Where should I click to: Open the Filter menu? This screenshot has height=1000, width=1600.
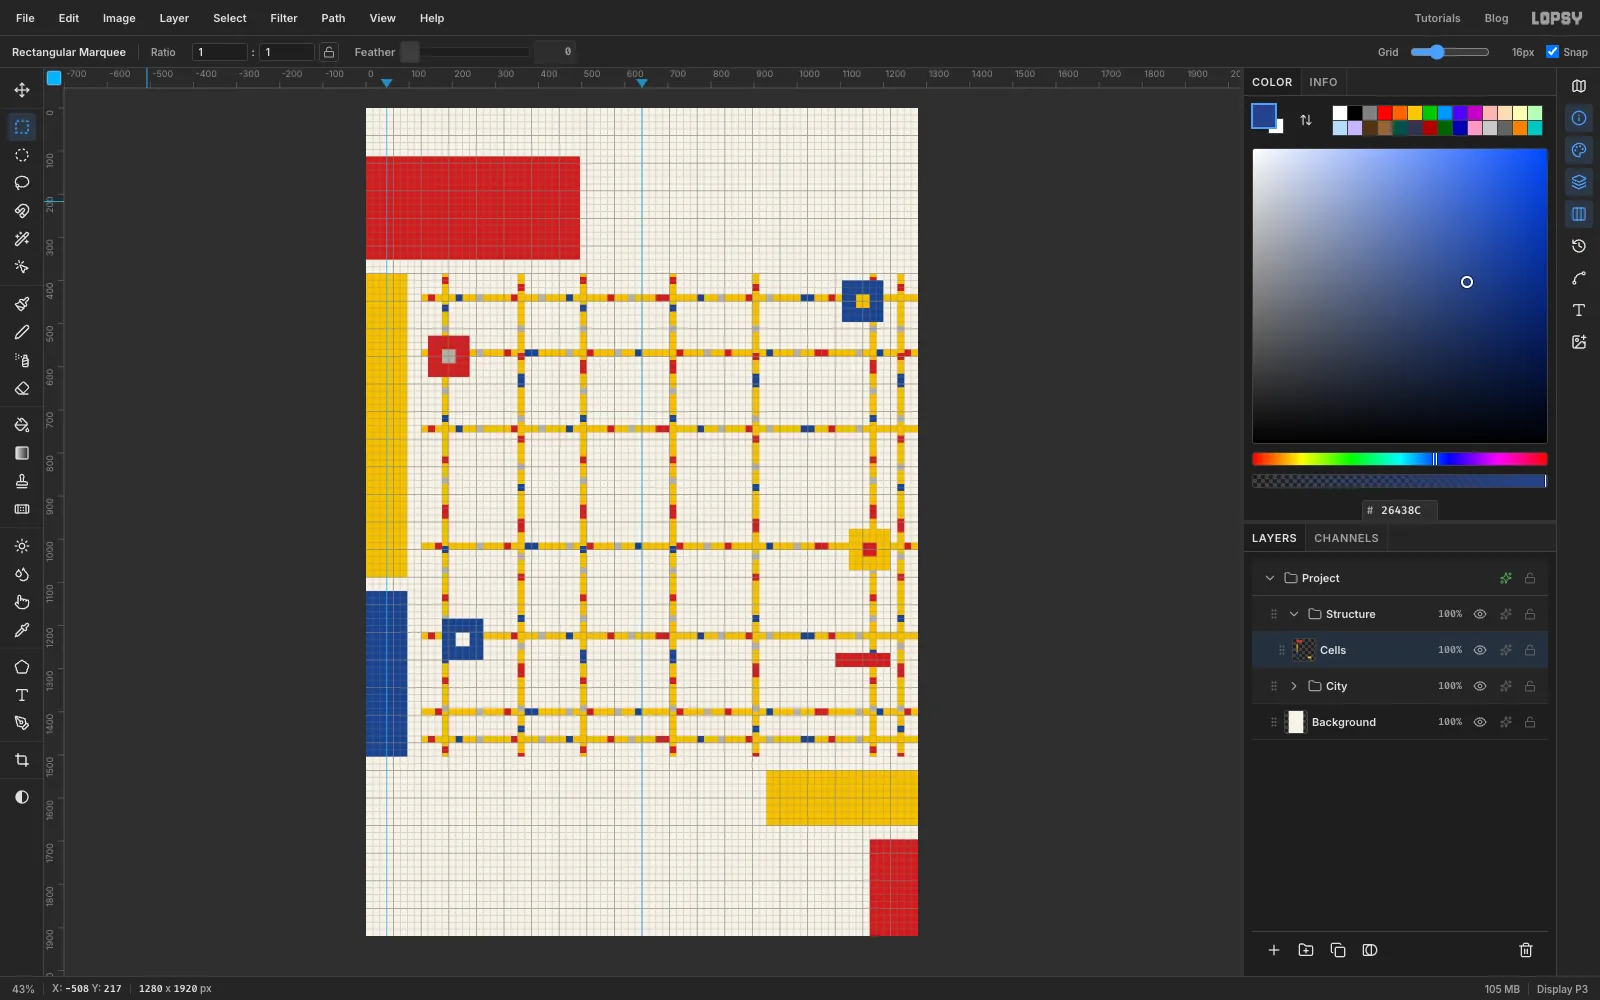click(x=284, y=18)
